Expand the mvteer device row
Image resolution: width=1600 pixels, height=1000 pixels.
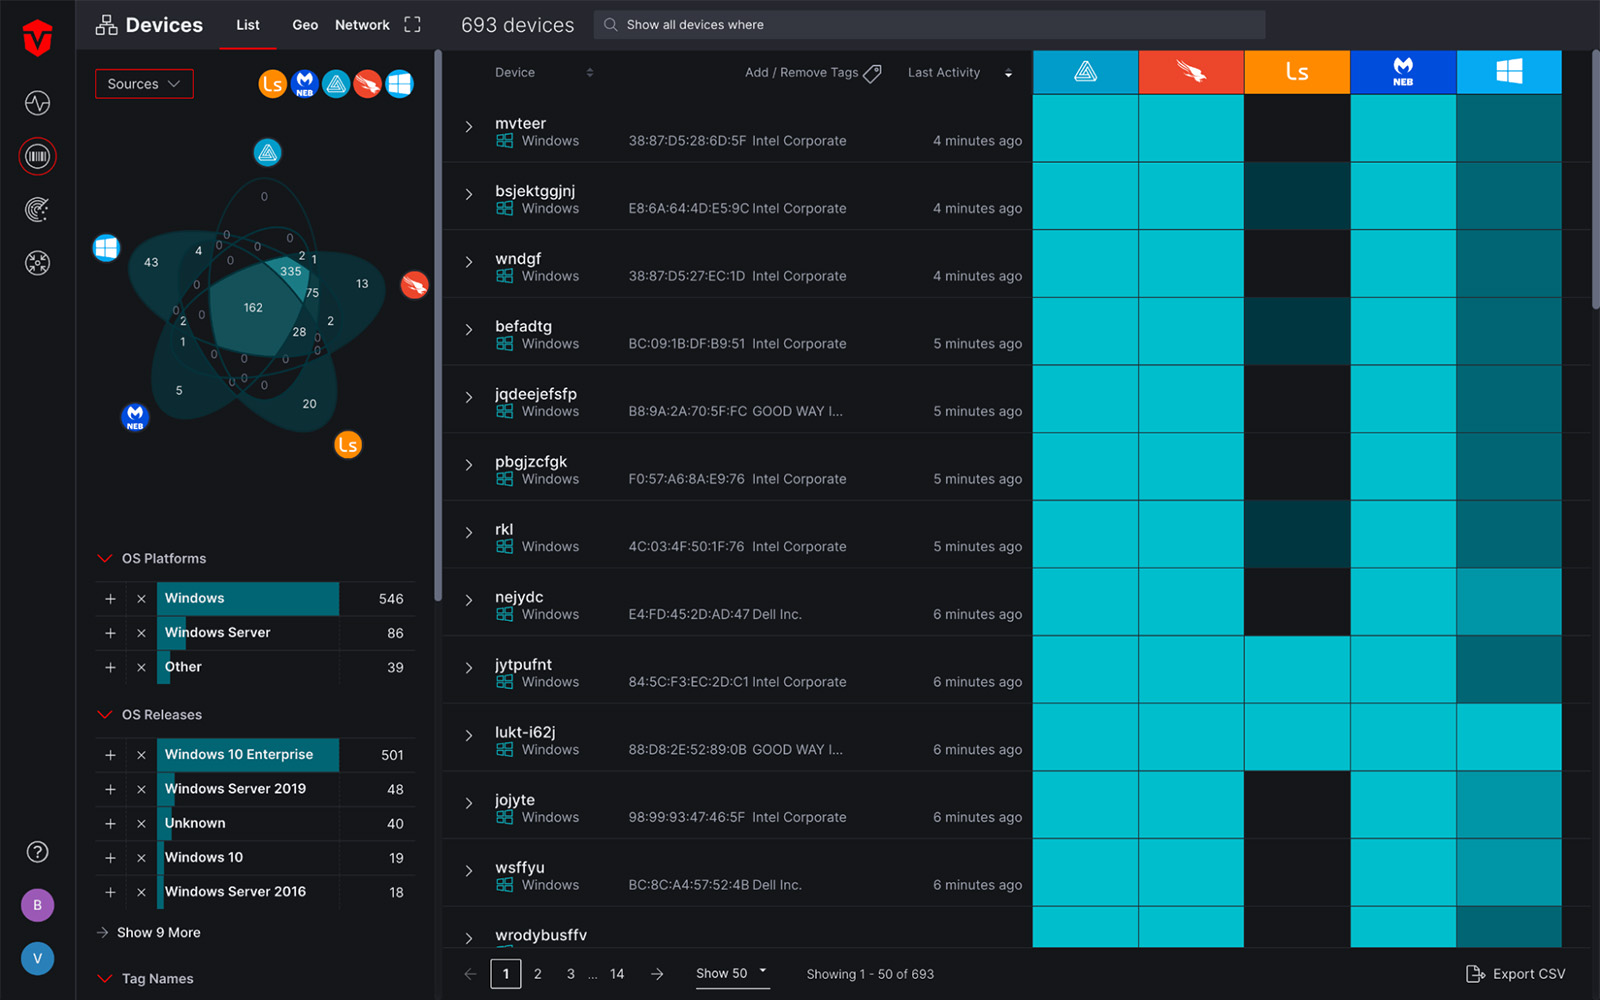pos(468,127)
